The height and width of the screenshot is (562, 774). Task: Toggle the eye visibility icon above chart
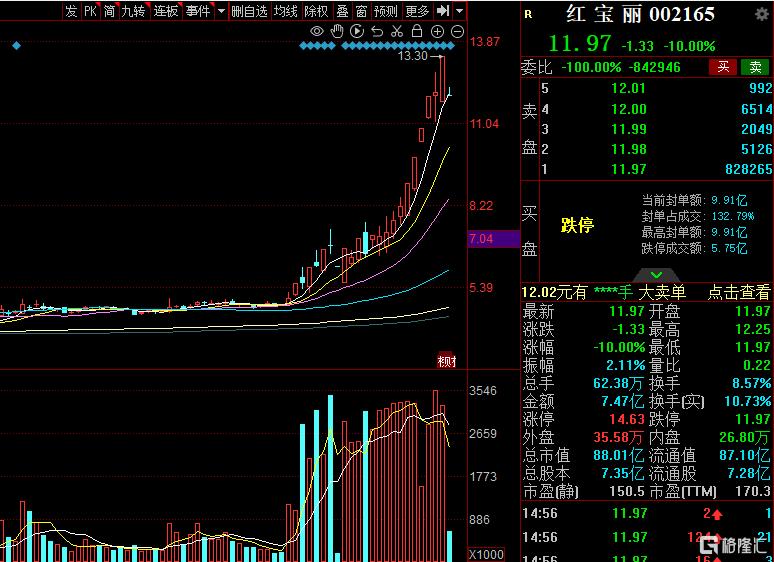click(317, 32)
